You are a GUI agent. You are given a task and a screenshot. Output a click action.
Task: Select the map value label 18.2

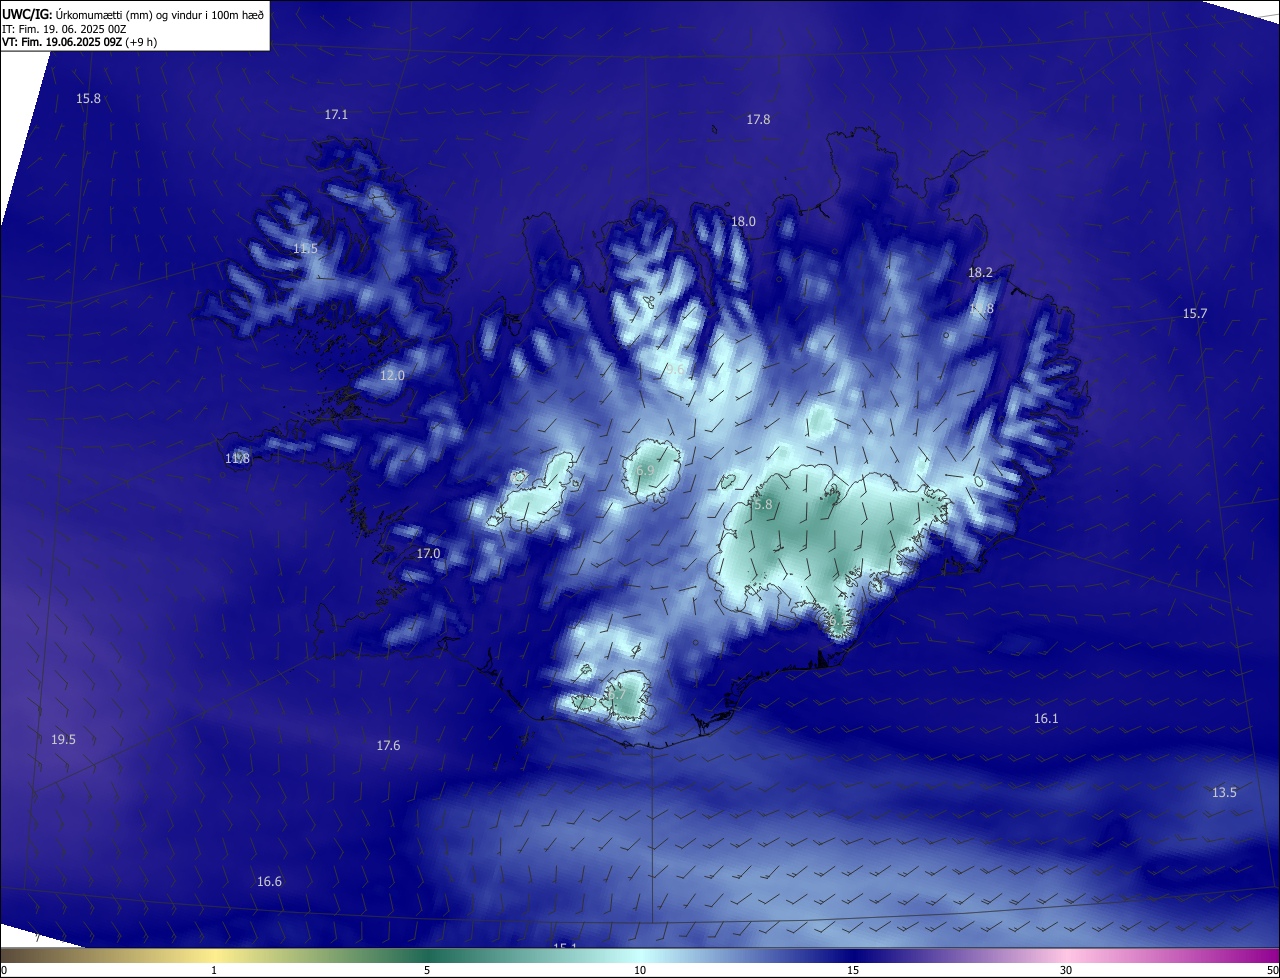pyautogui.click(x=980, y=272)
